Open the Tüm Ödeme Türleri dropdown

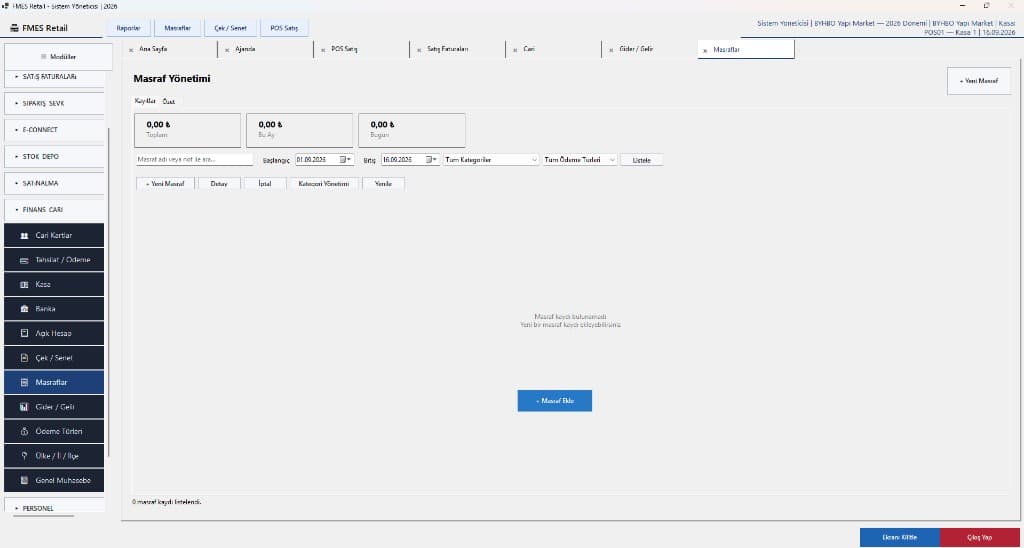580,159
